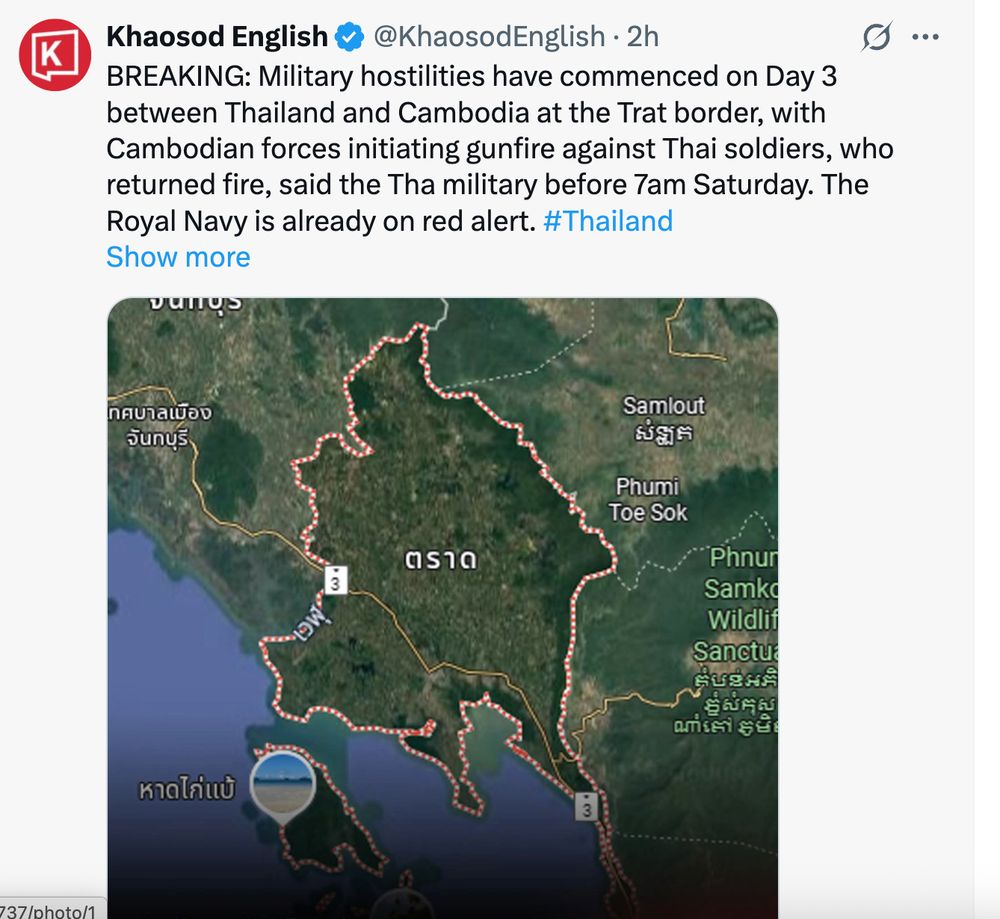Open the Trat map image
The image size is (1000, 919).
click(x=443, y=608)
